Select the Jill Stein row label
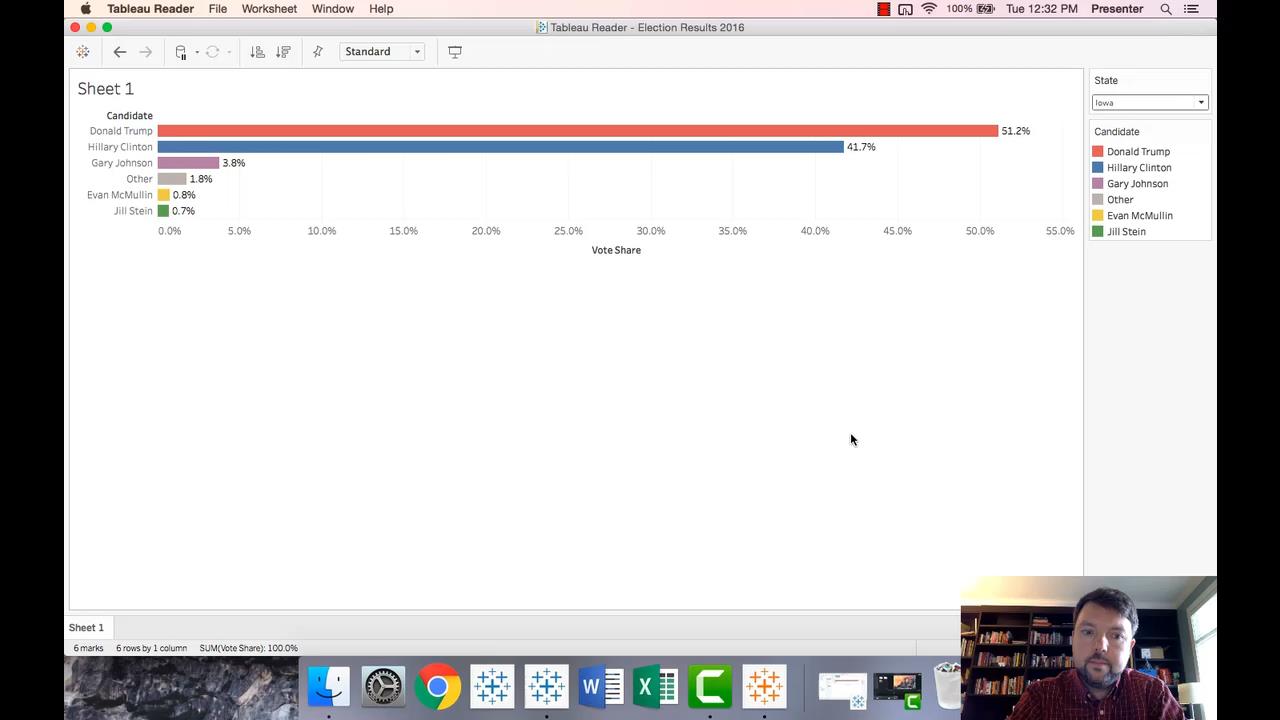Viewport: 1280px width, 720px height. point(133,211)
